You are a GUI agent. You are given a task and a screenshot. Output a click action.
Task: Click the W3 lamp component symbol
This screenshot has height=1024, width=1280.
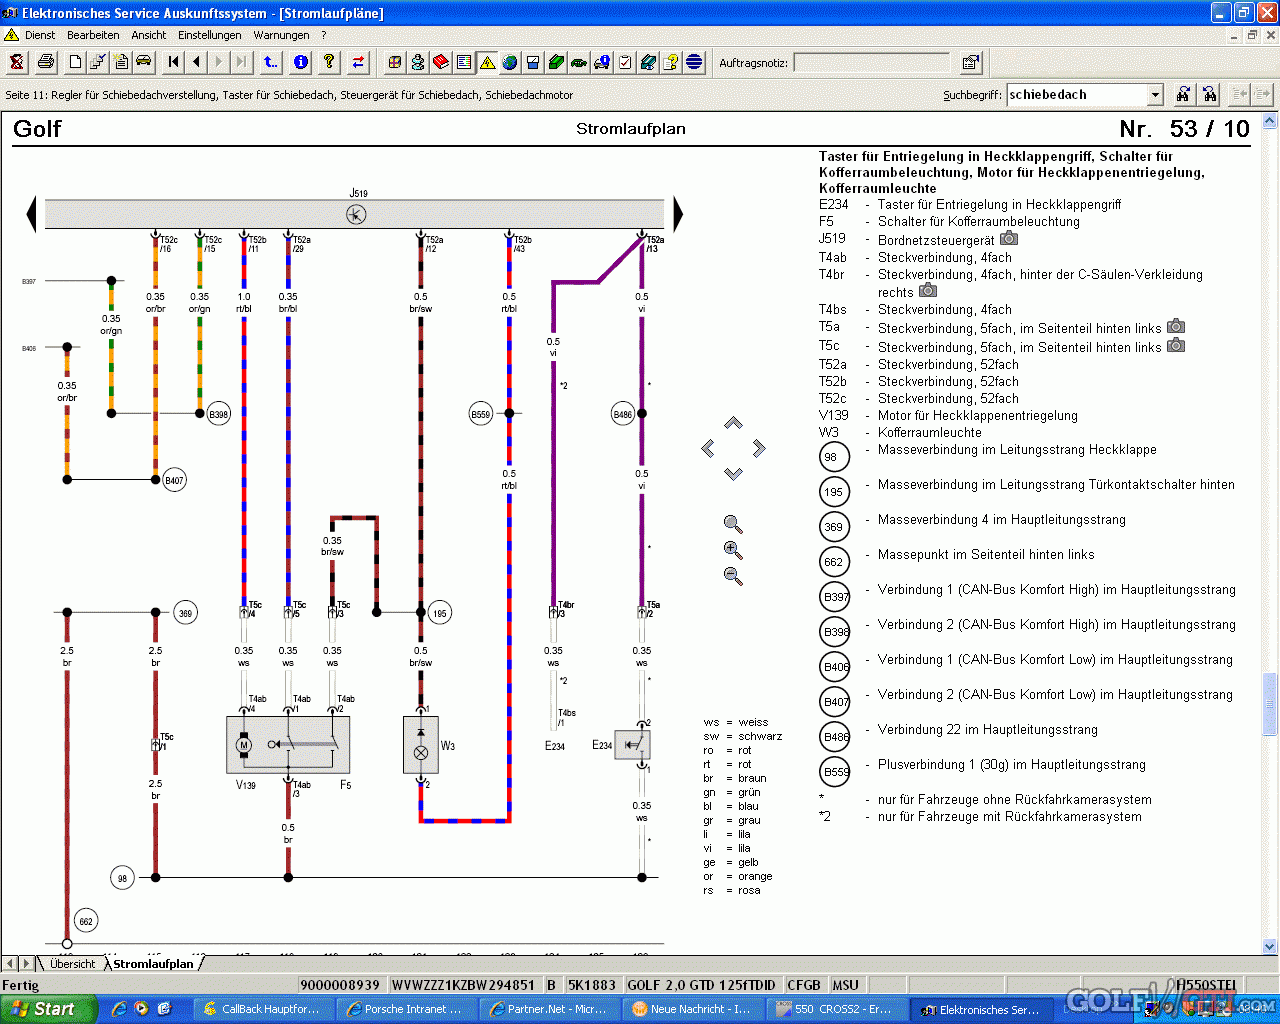click(421, 745)
